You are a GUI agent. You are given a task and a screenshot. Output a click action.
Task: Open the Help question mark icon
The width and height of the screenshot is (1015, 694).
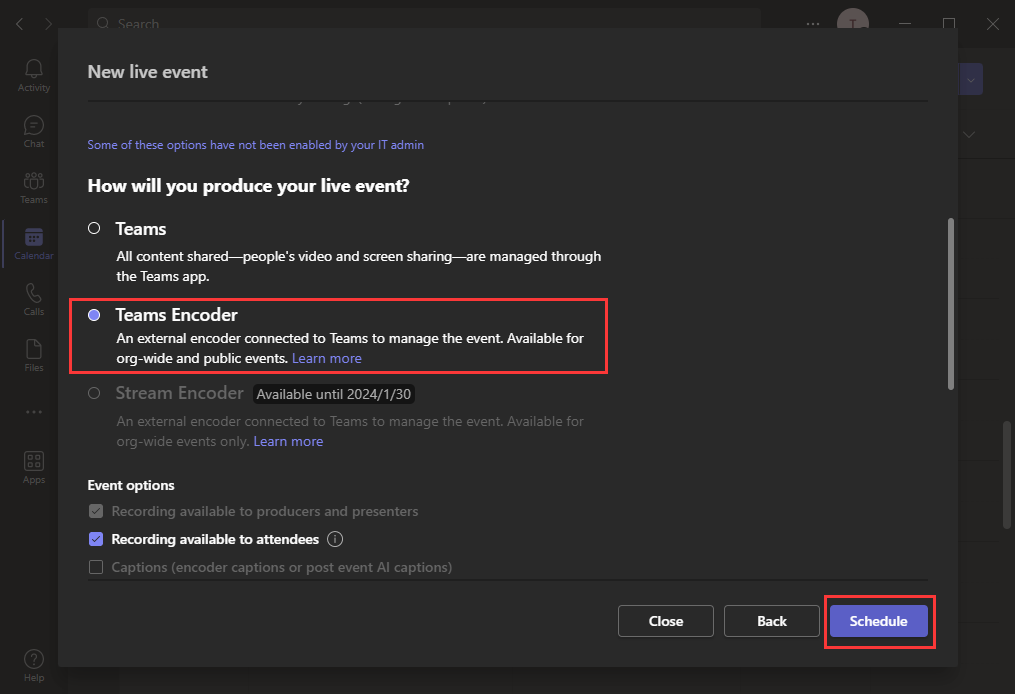tap(34, 660)
